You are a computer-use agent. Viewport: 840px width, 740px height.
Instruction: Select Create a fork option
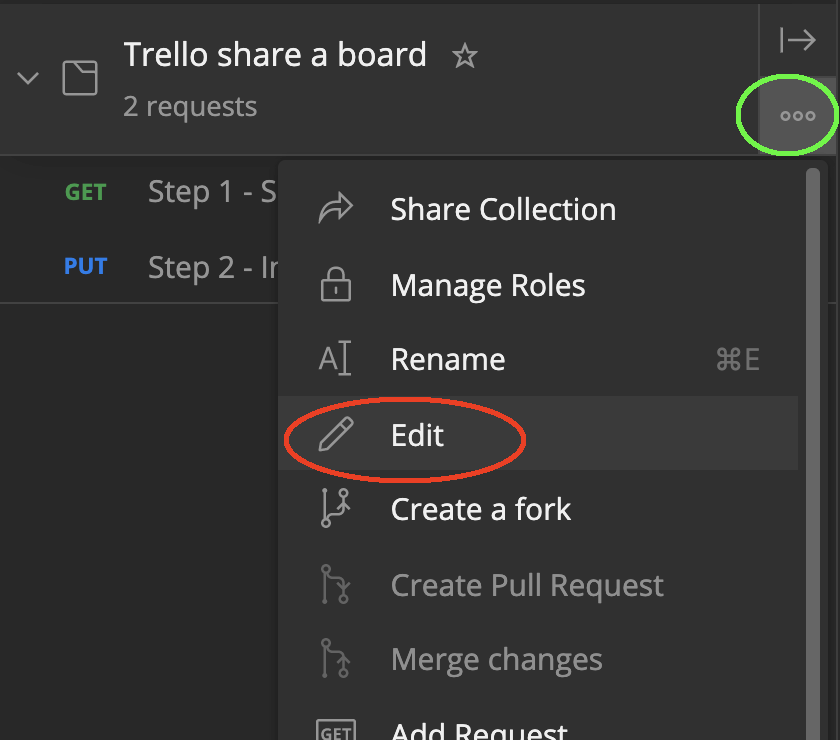click(538, 509)
